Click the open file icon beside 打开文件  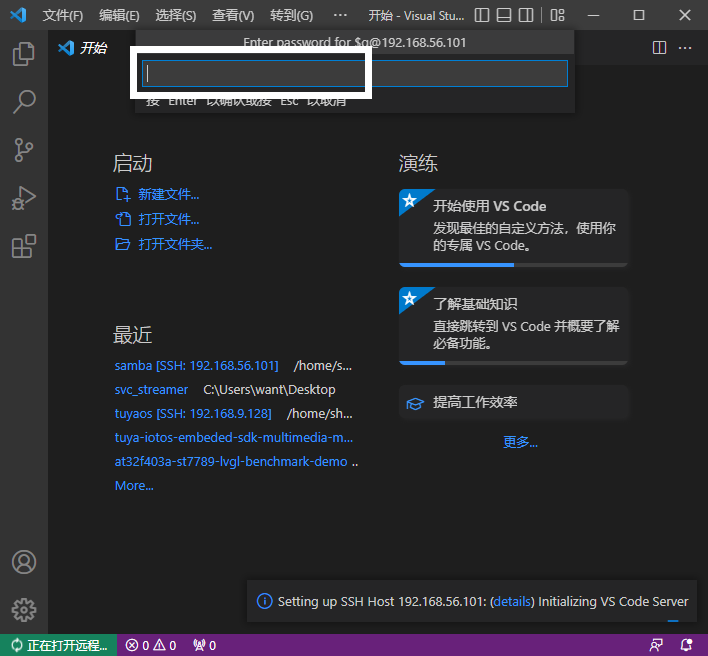click(x=123, y=219)
